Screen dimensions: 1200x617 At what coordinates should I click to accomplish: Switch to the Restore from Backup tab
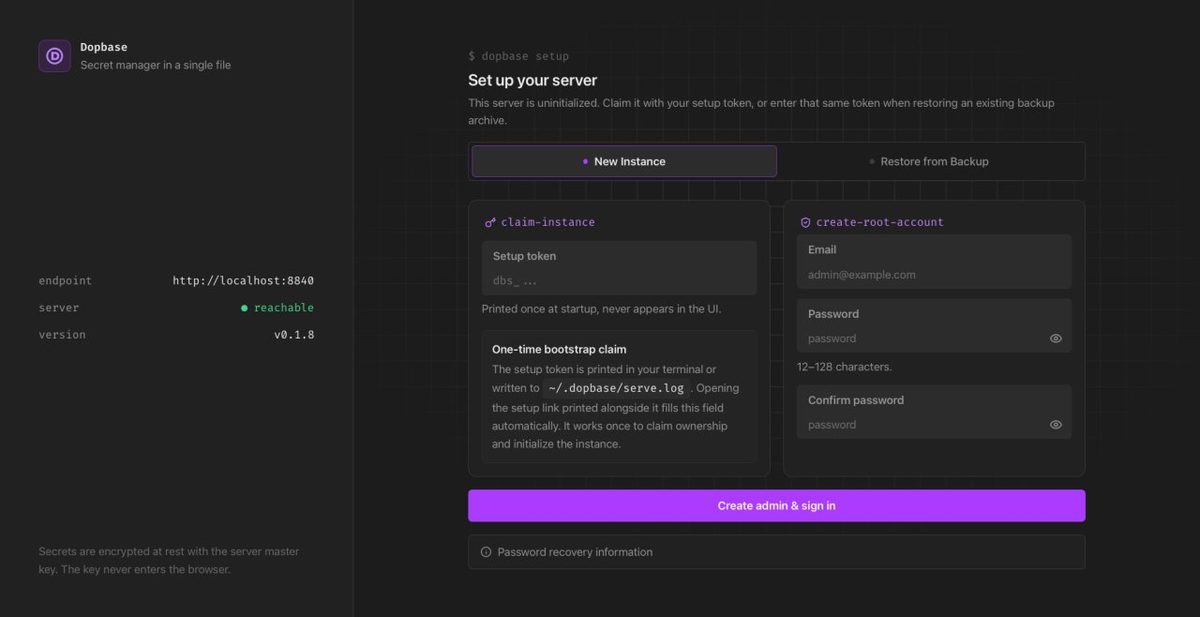click(929, 161)
